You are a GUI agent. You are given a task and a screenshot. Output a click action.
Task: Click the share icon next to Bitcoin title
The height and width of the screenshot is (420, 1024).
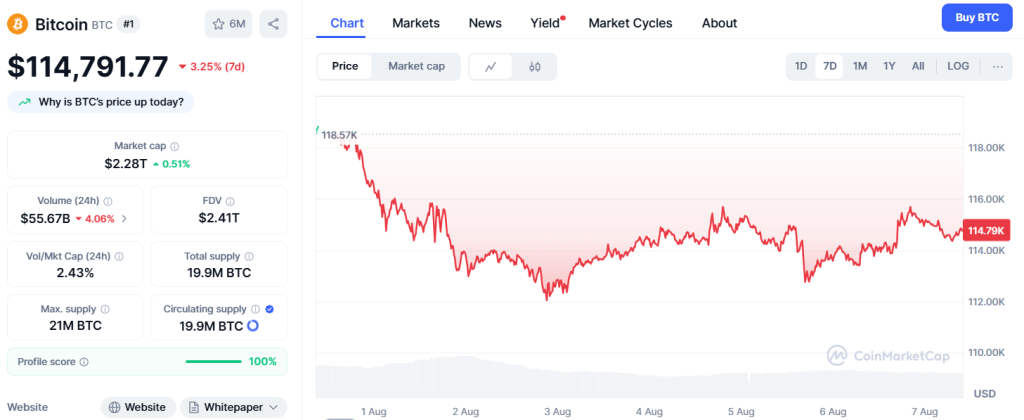tap(273, 23)
